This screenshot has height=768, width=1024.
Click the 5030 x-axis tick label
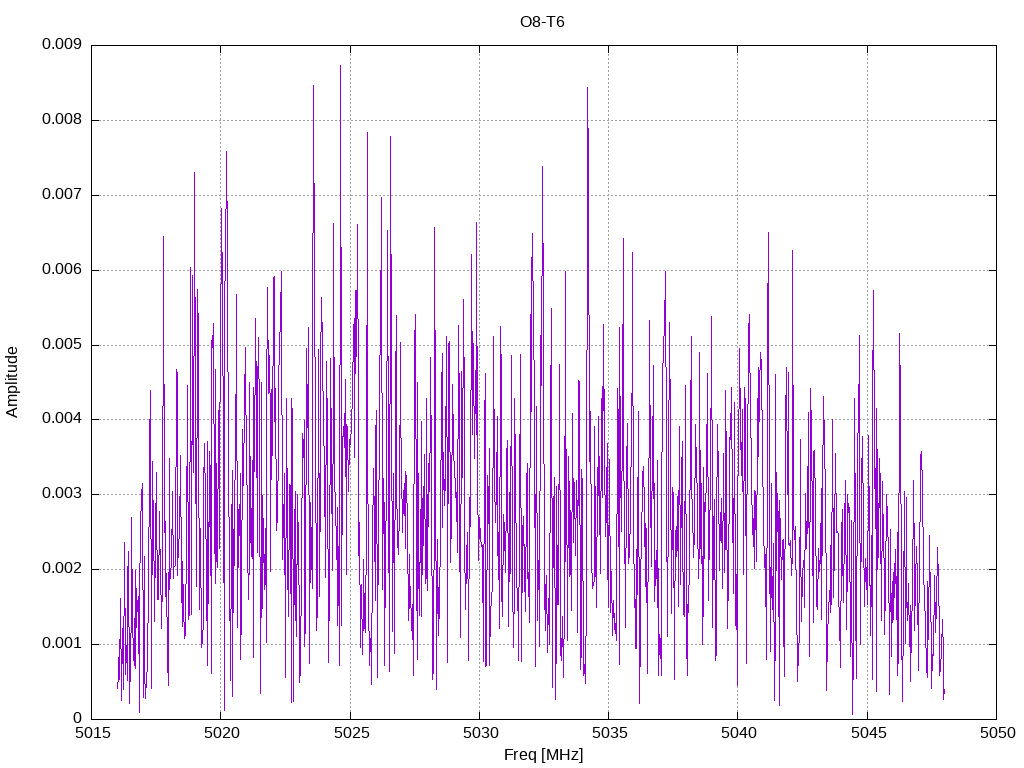pyautogui.click(x=480, y=733)
